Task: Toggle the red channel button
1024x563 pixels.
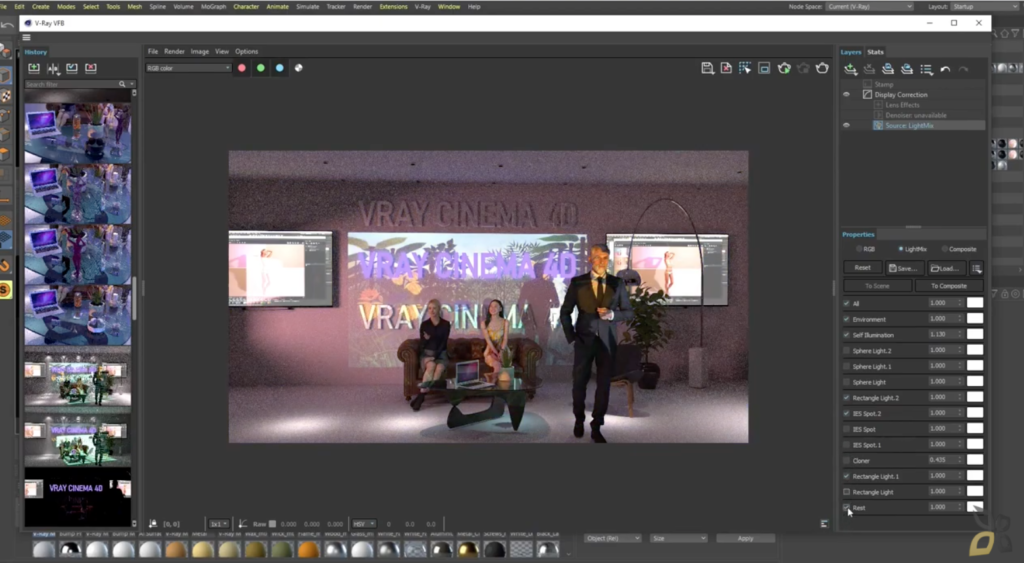Action: (x=242, y=68)
